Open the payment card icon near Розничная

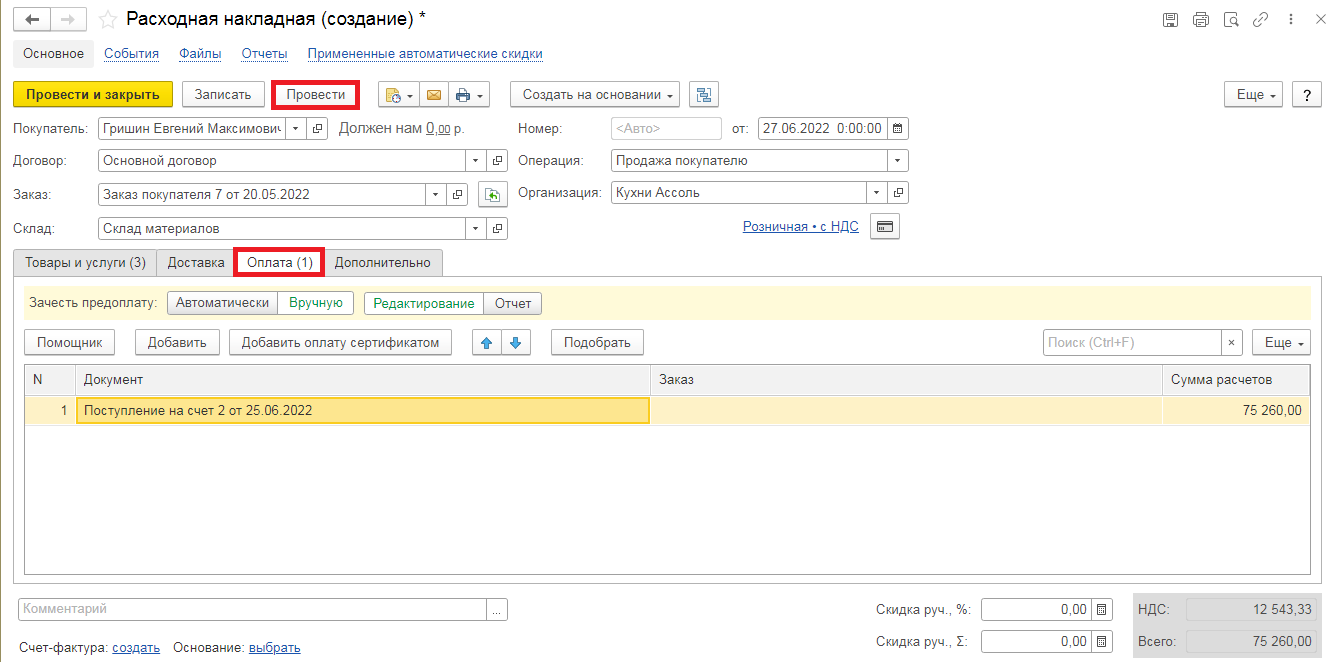[x=884, y=227]
